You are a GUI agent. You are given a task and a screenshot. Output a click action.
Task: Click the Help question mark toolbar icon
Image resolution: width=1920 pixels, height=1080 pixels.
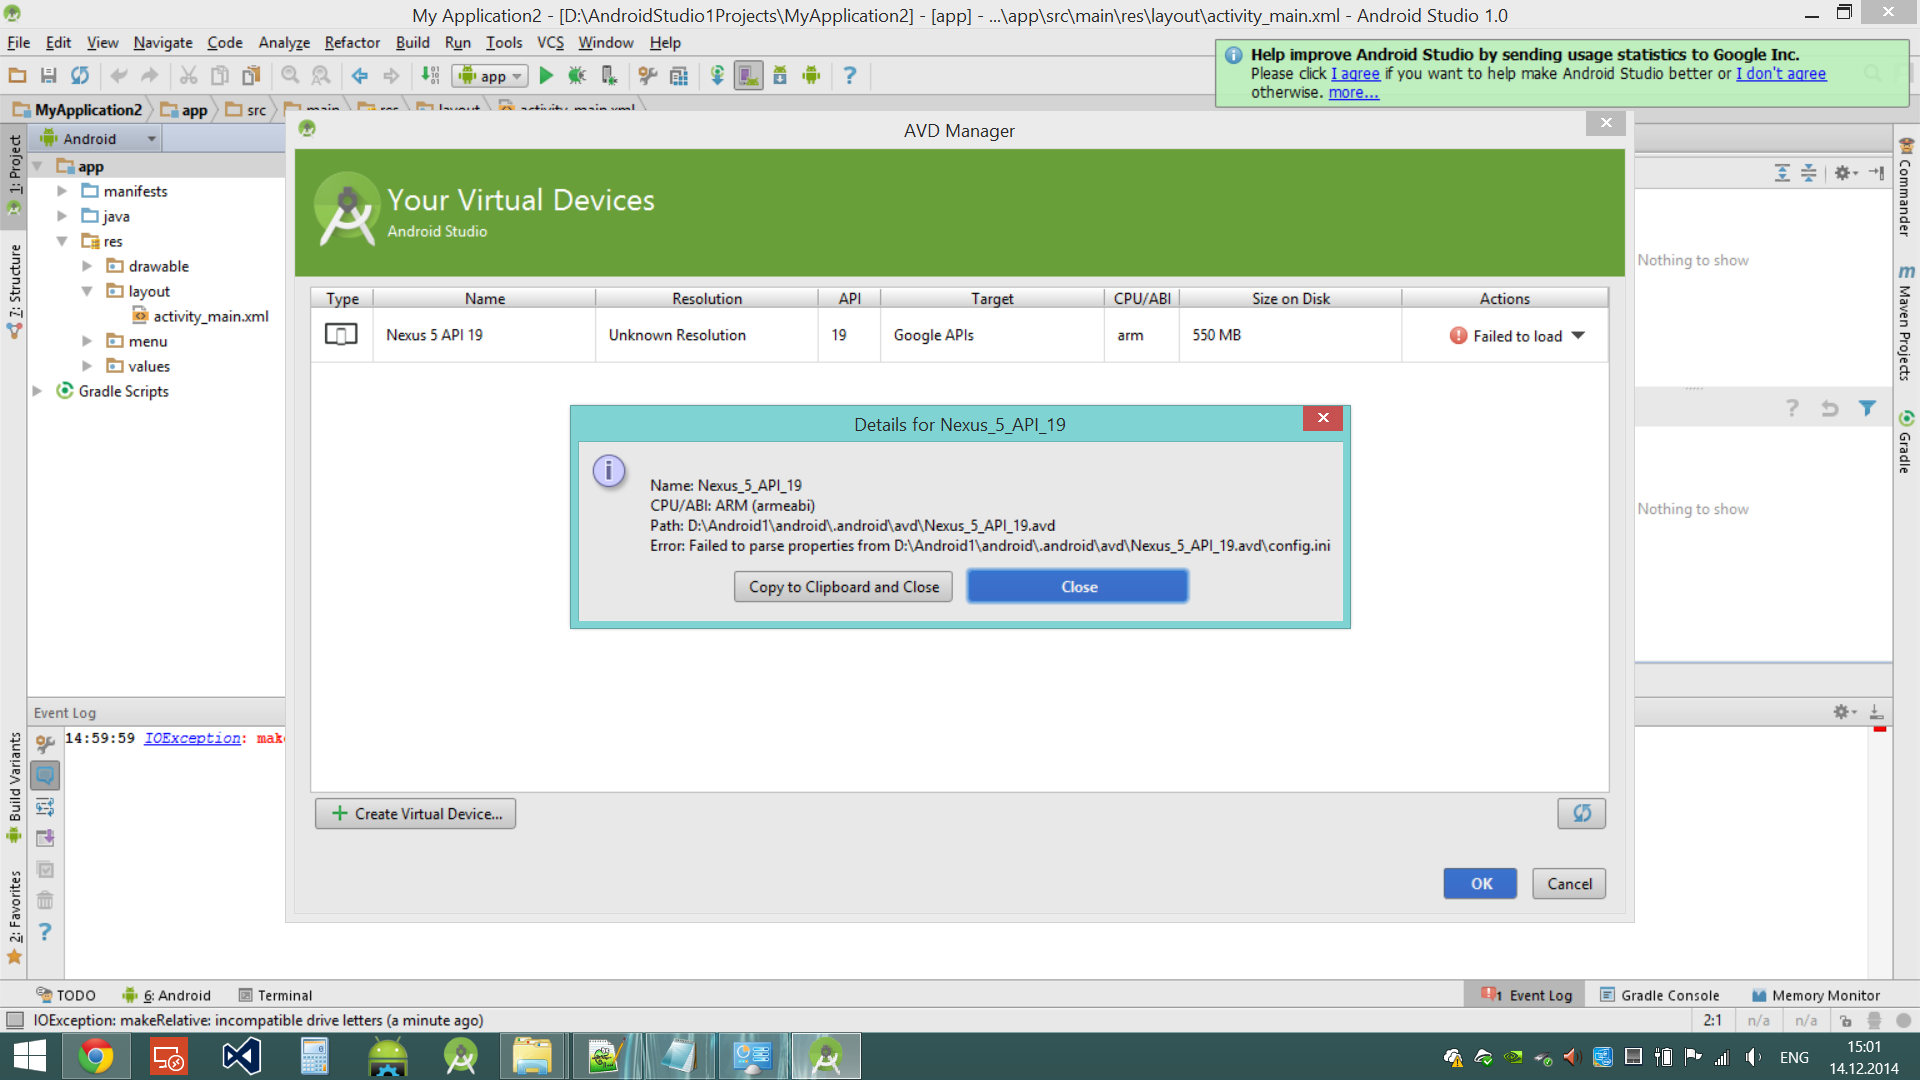click(850, 75)
